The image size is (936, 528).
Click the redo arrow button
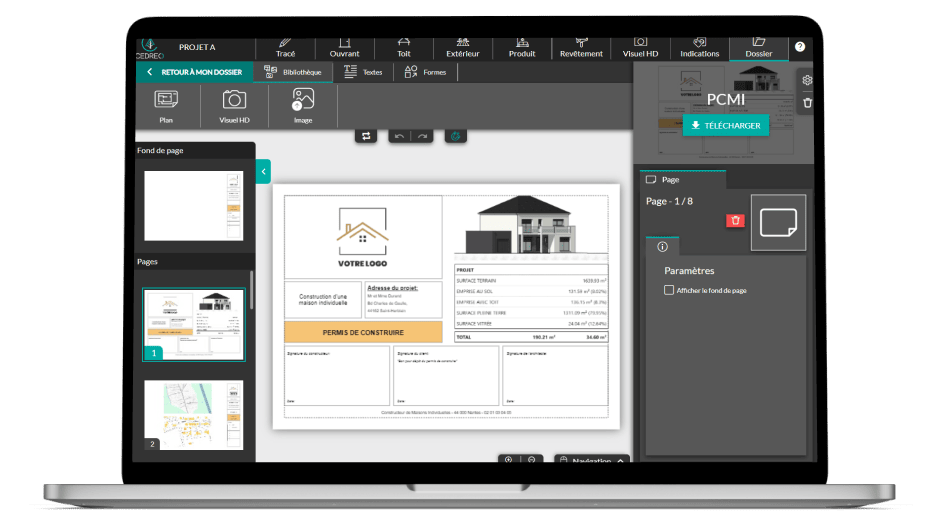[423, 136]
